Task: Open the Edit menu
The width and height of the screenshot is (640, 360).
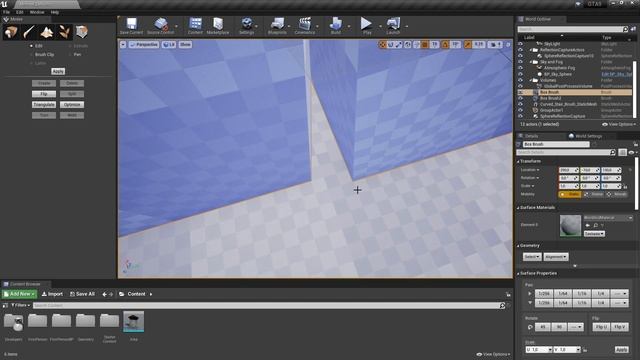Action: pos(20,12)
